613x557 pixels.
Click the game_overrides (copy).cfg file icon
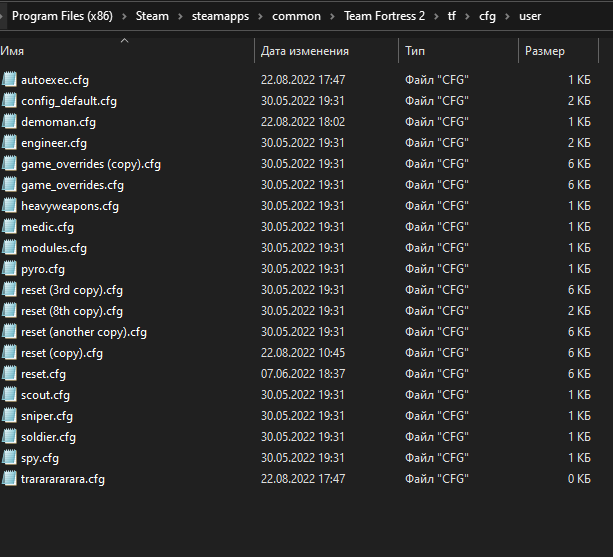pyautogui.click(x=9, y=164)
